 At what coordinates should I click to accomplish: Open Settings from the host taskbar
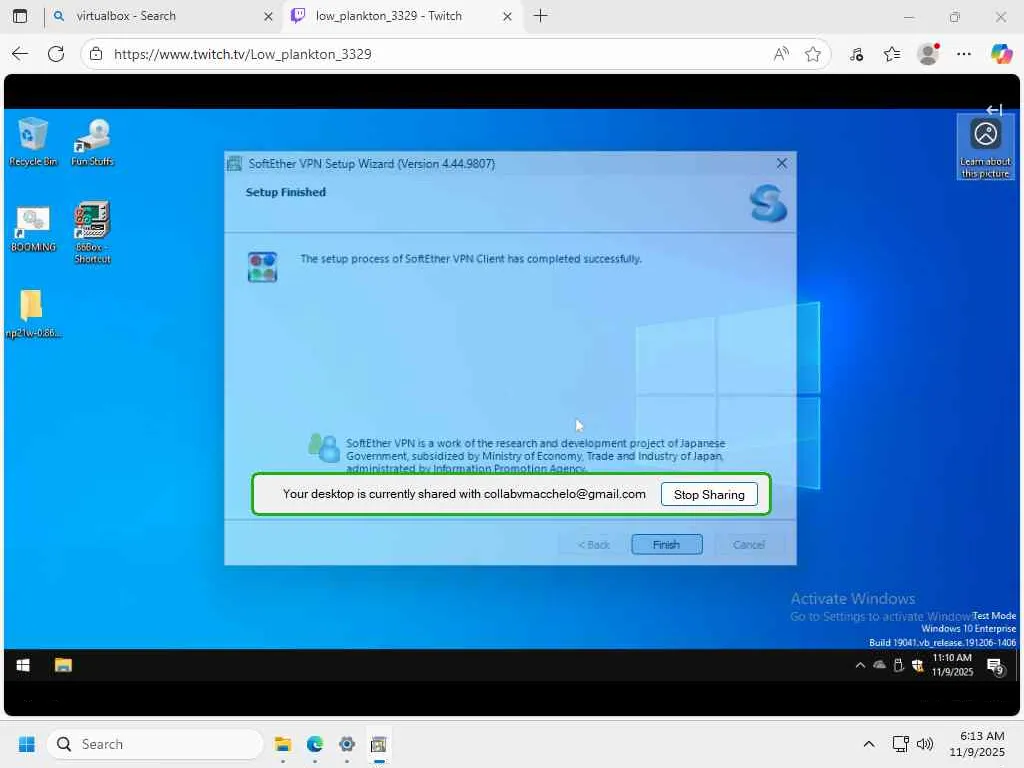coord(347,744)
